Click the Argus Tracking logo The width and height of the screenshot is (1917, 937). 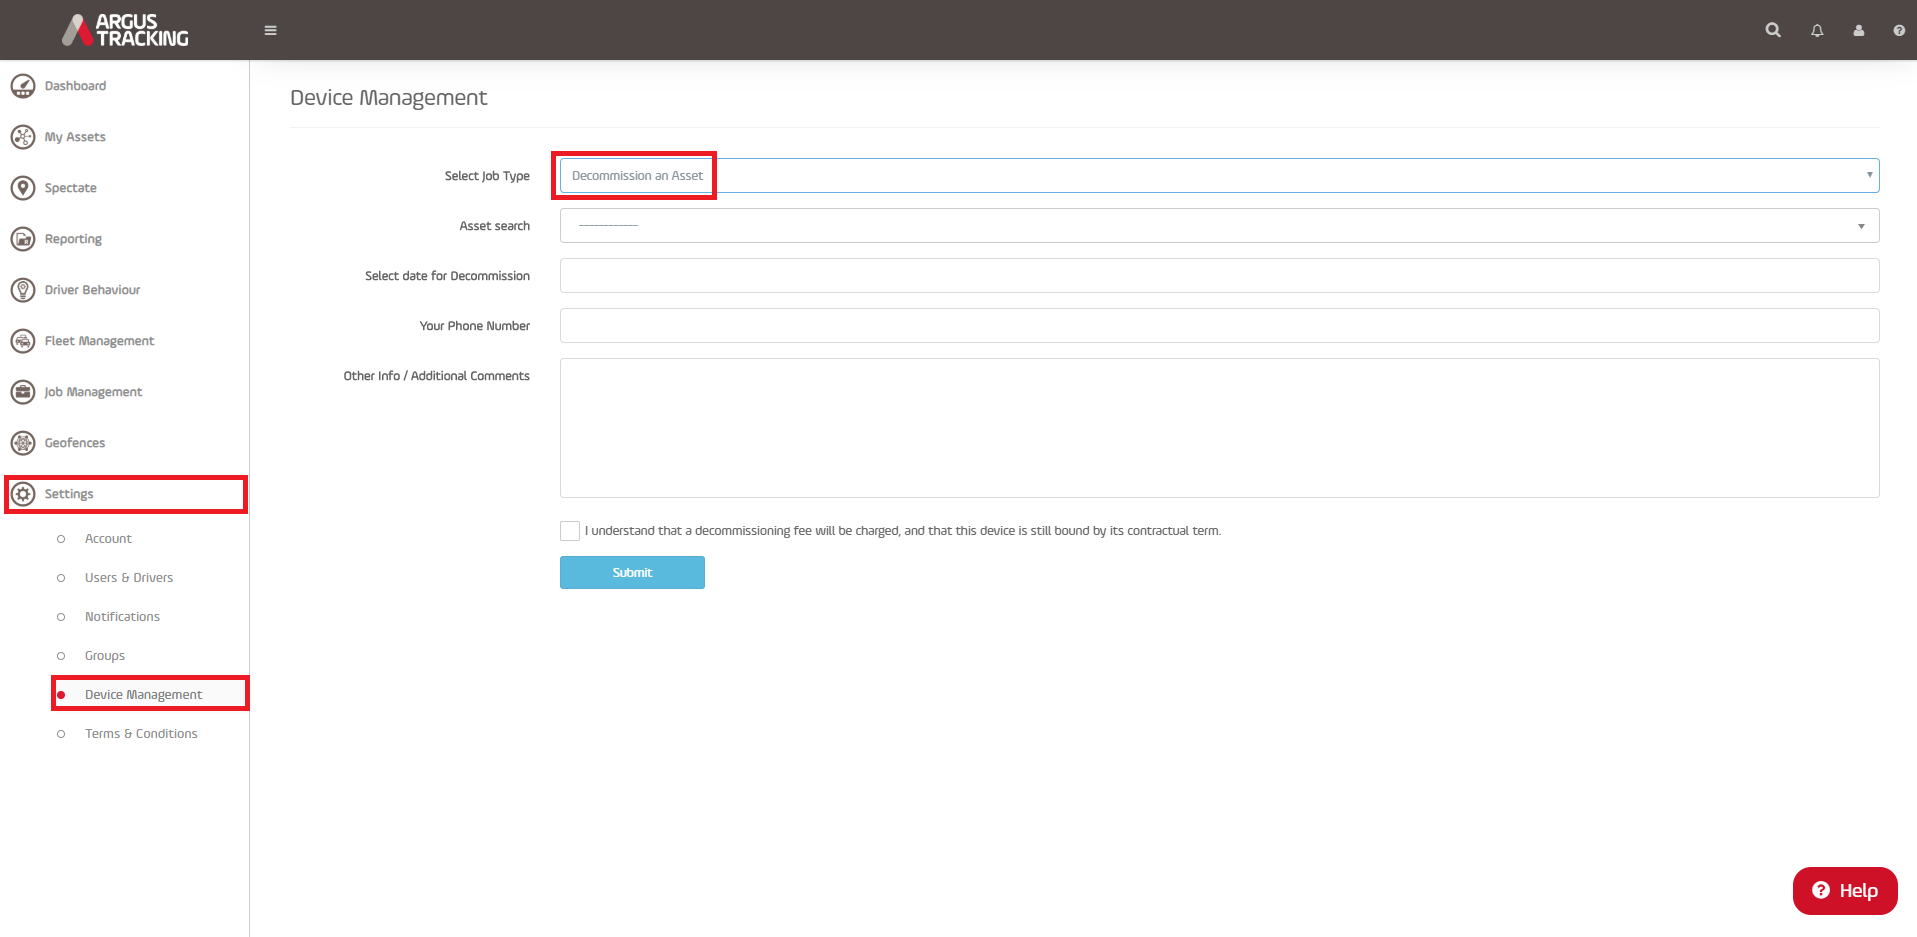(x=125, y=30)
